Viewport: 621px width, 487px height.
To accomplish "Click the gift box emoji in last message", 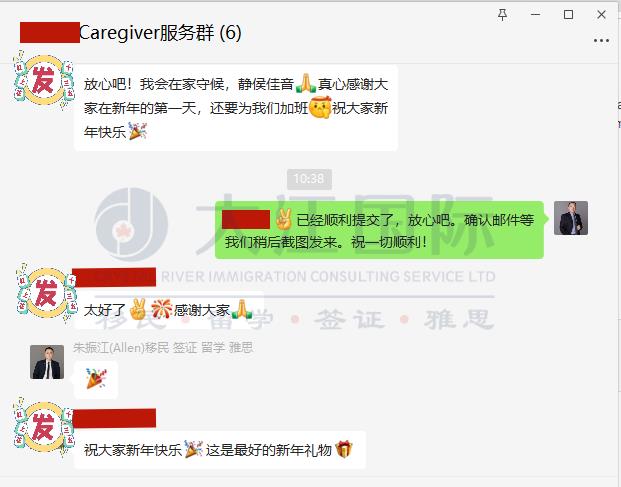I will [343, 449].
